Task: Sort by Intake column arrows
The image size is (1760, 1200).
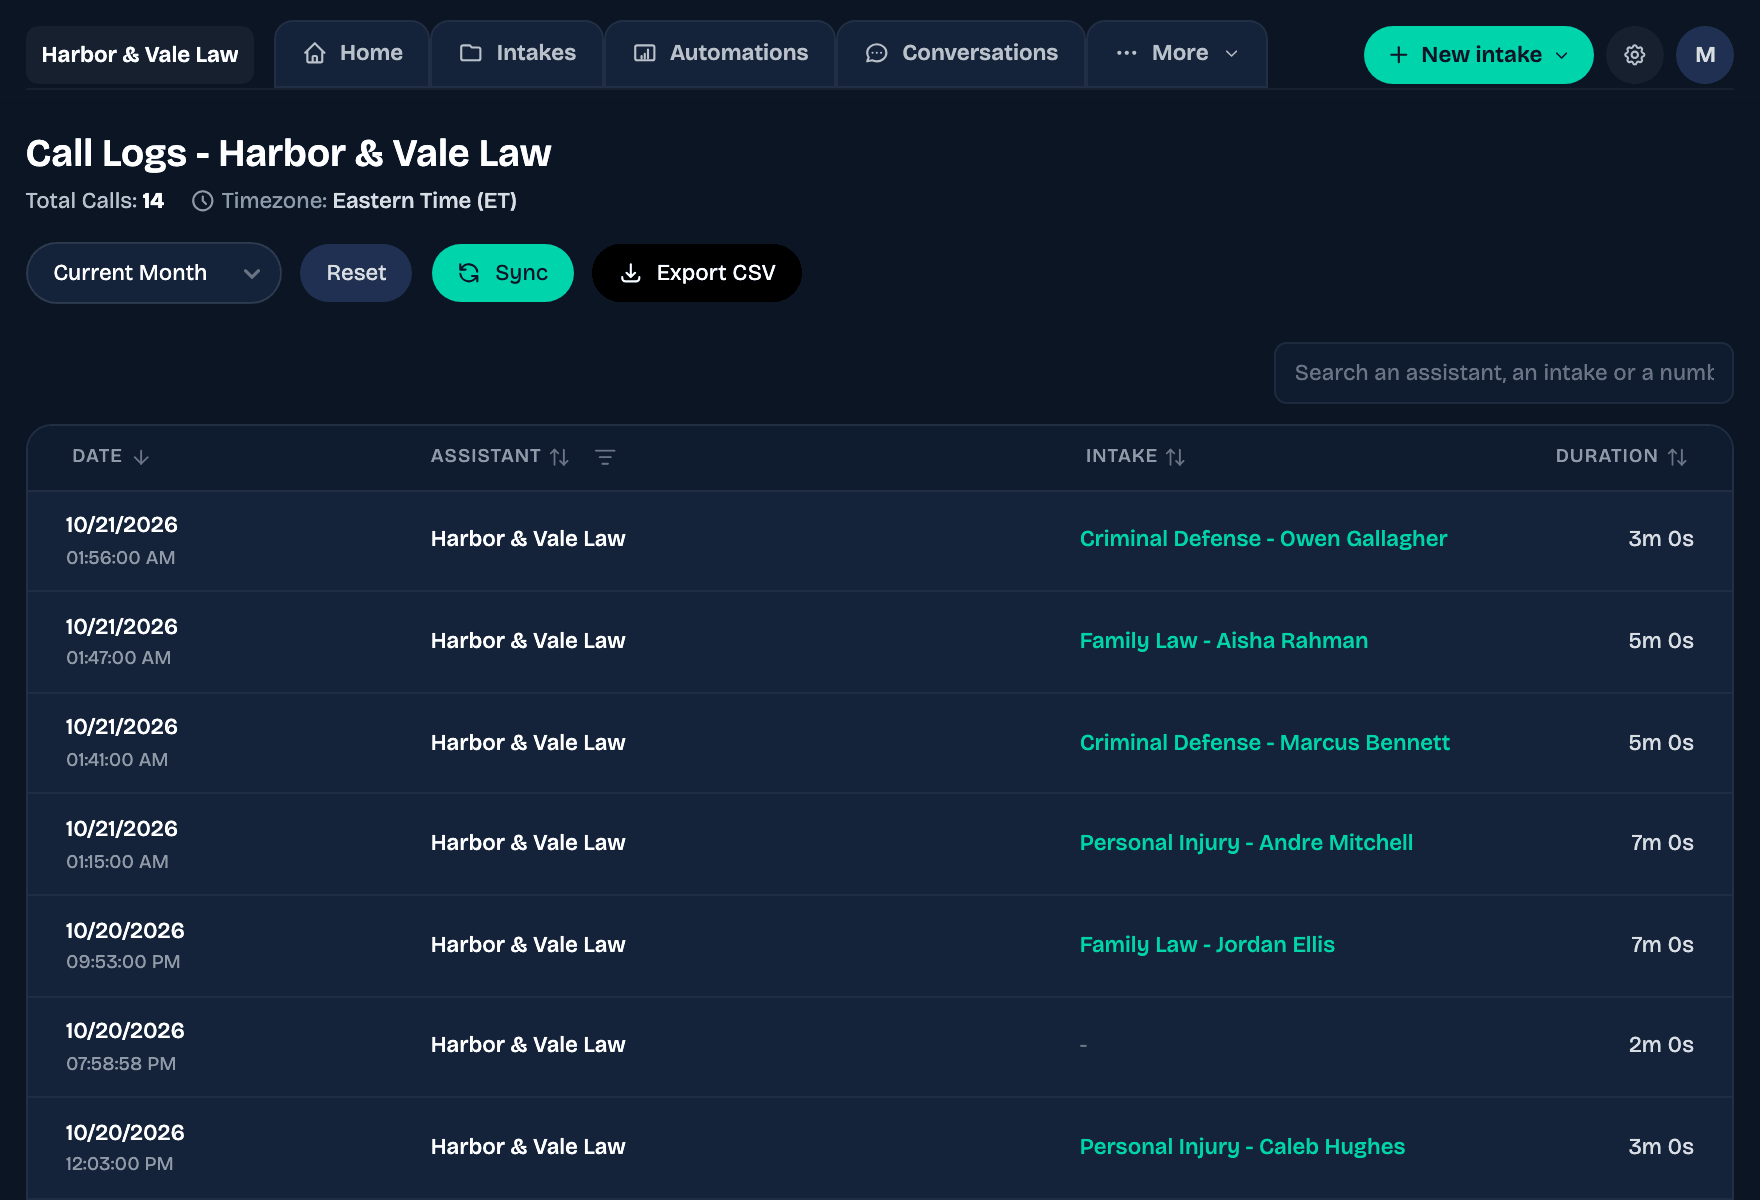Action: [1175, 457]
